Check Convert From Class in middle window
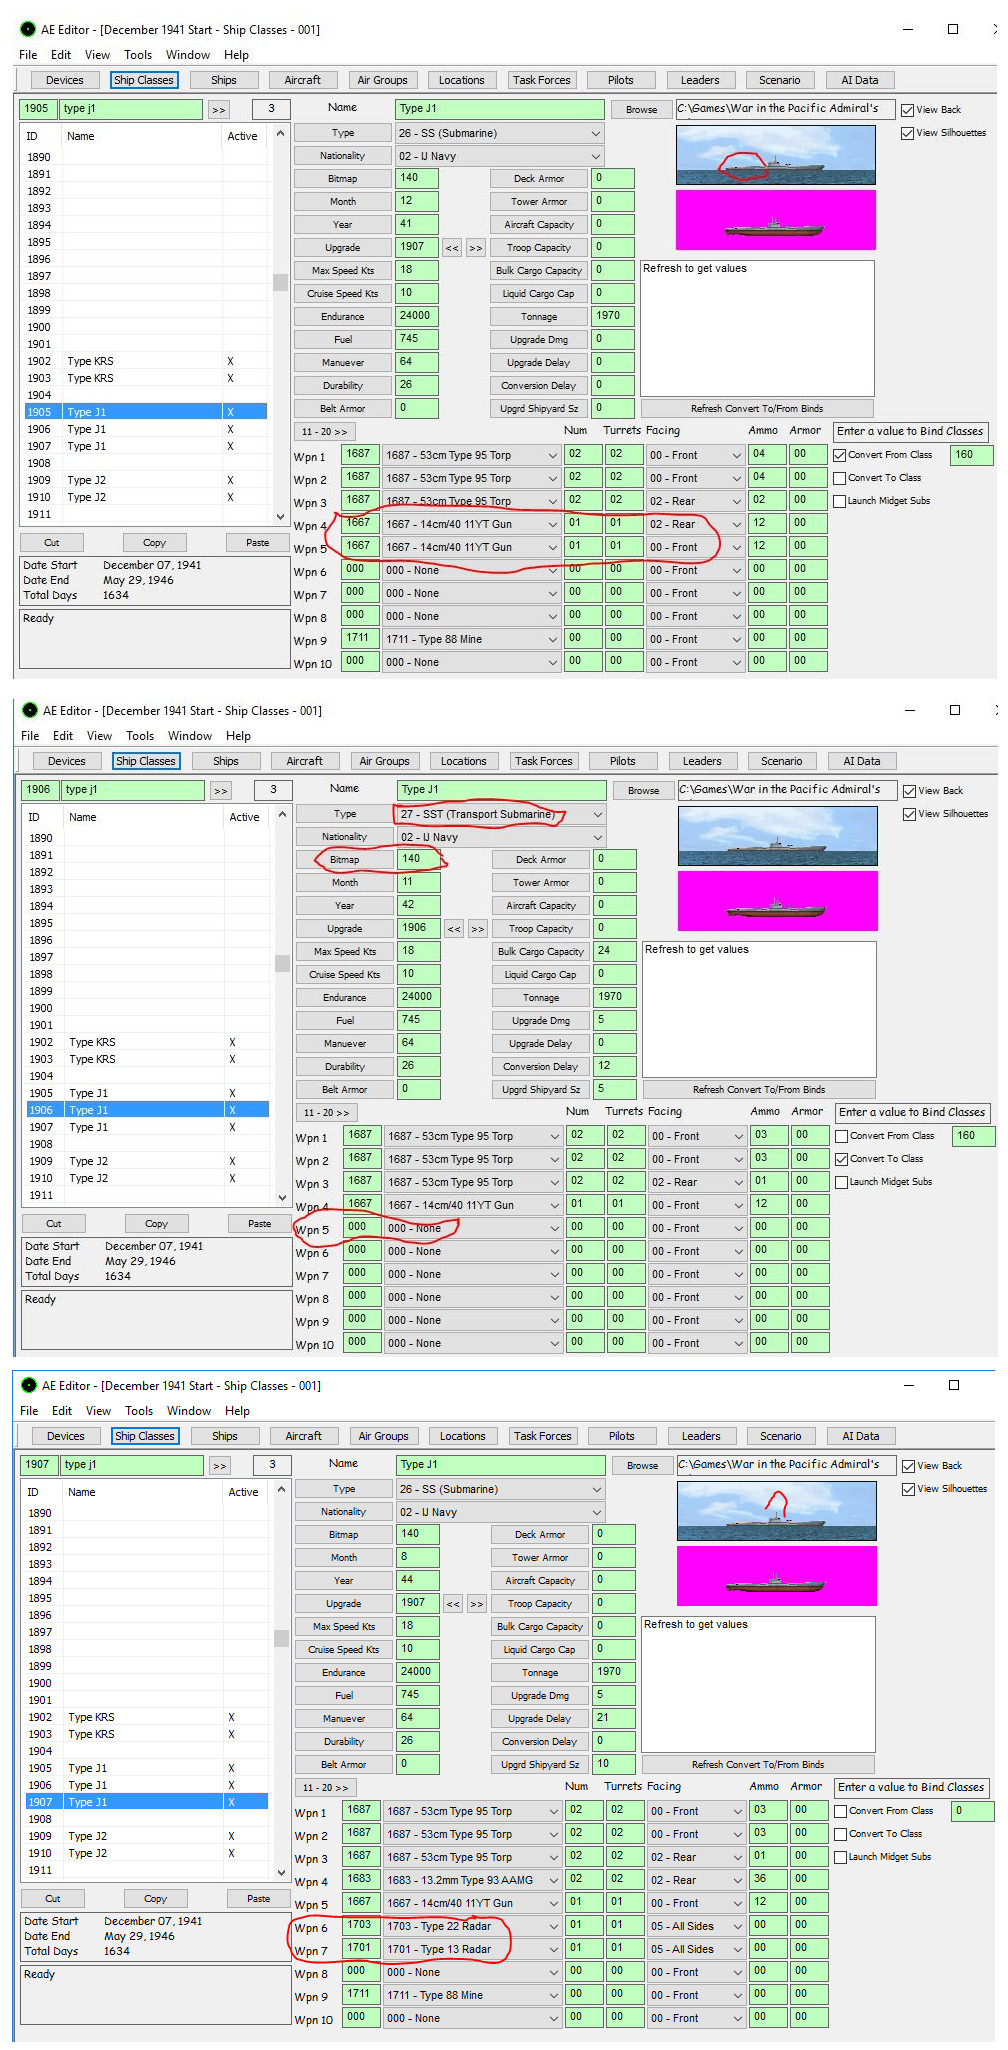Image resolution: width=1008 pixels, height=2050 pixels. [x=841, y=1136]
